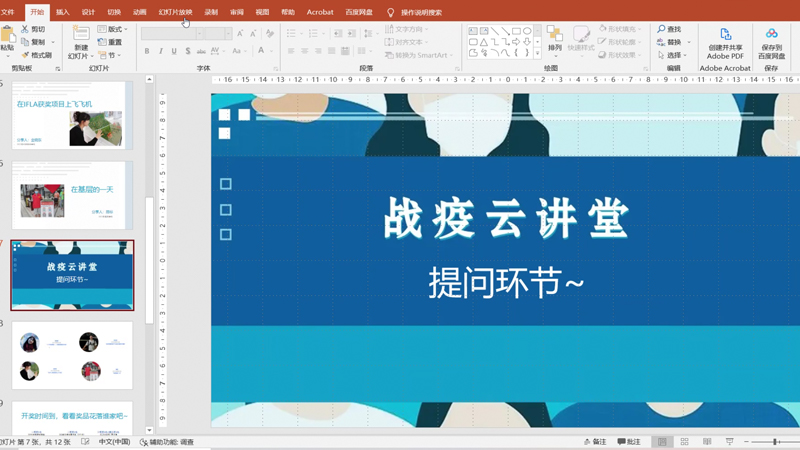Select the triangle shape in gallery
The height and width of the screenshot is (450, 800).
pyautogui.click(x=484, y=42)
